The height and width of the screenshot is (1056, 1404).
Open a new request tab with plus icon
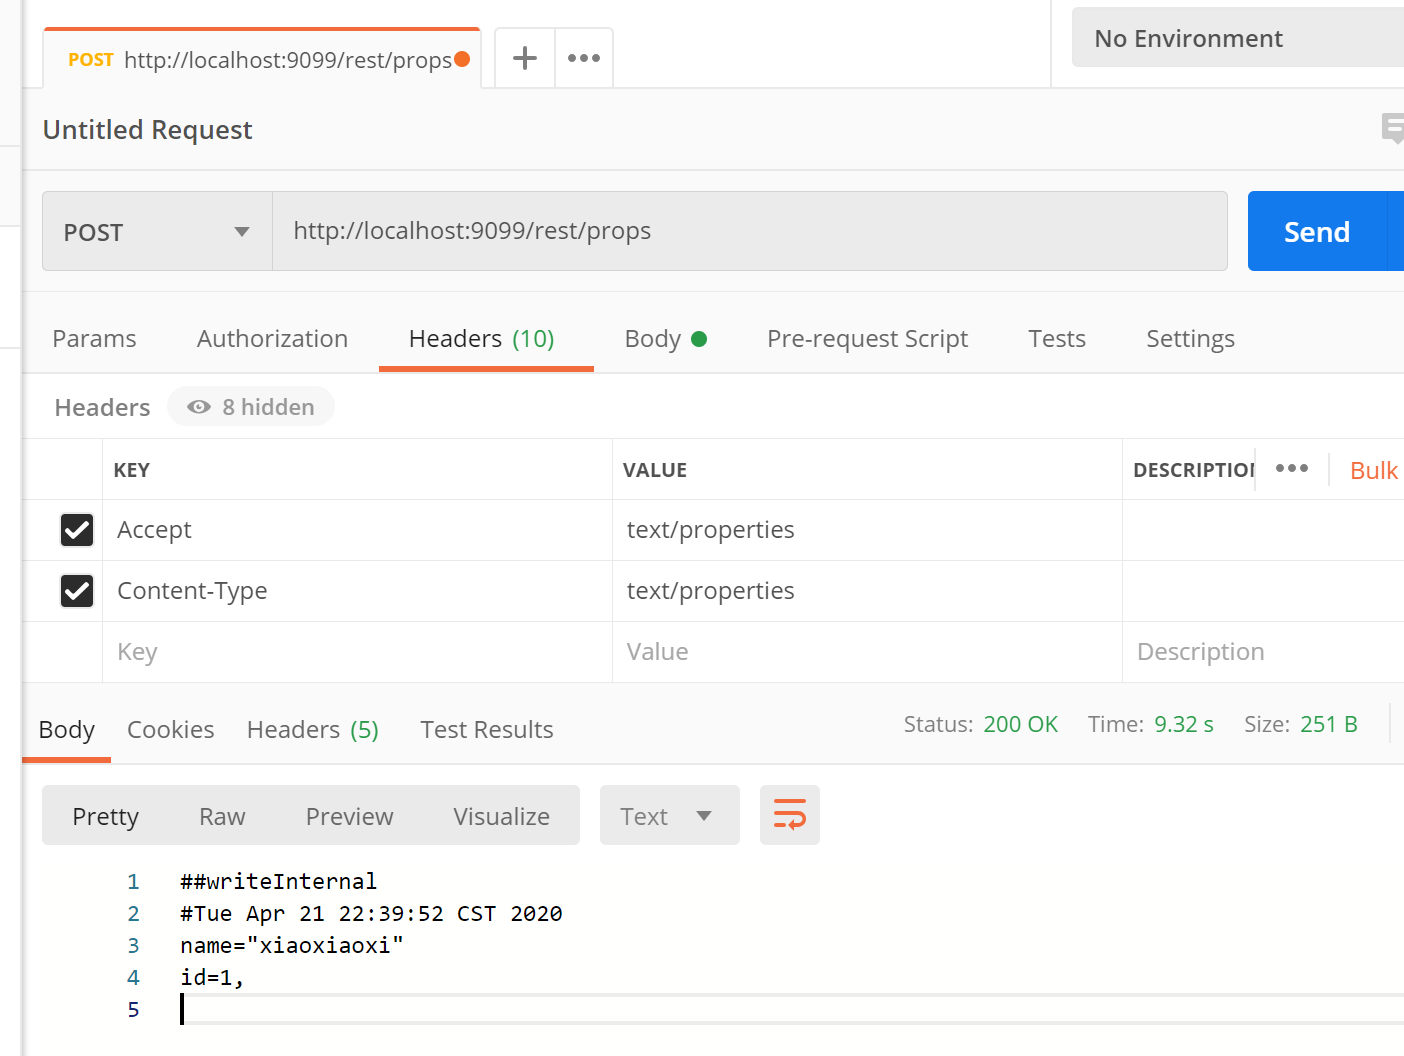pyautogui.click(x=525, y=58)
